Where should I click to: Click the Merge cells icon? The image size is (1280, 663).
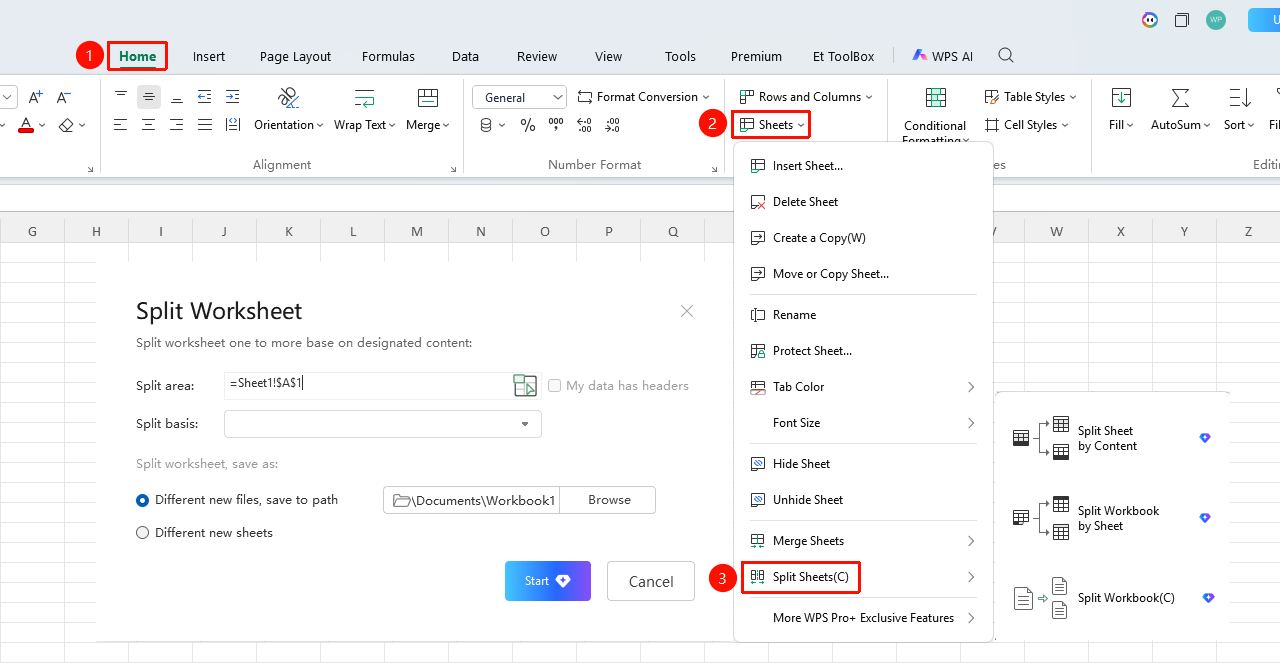[428, 97]
